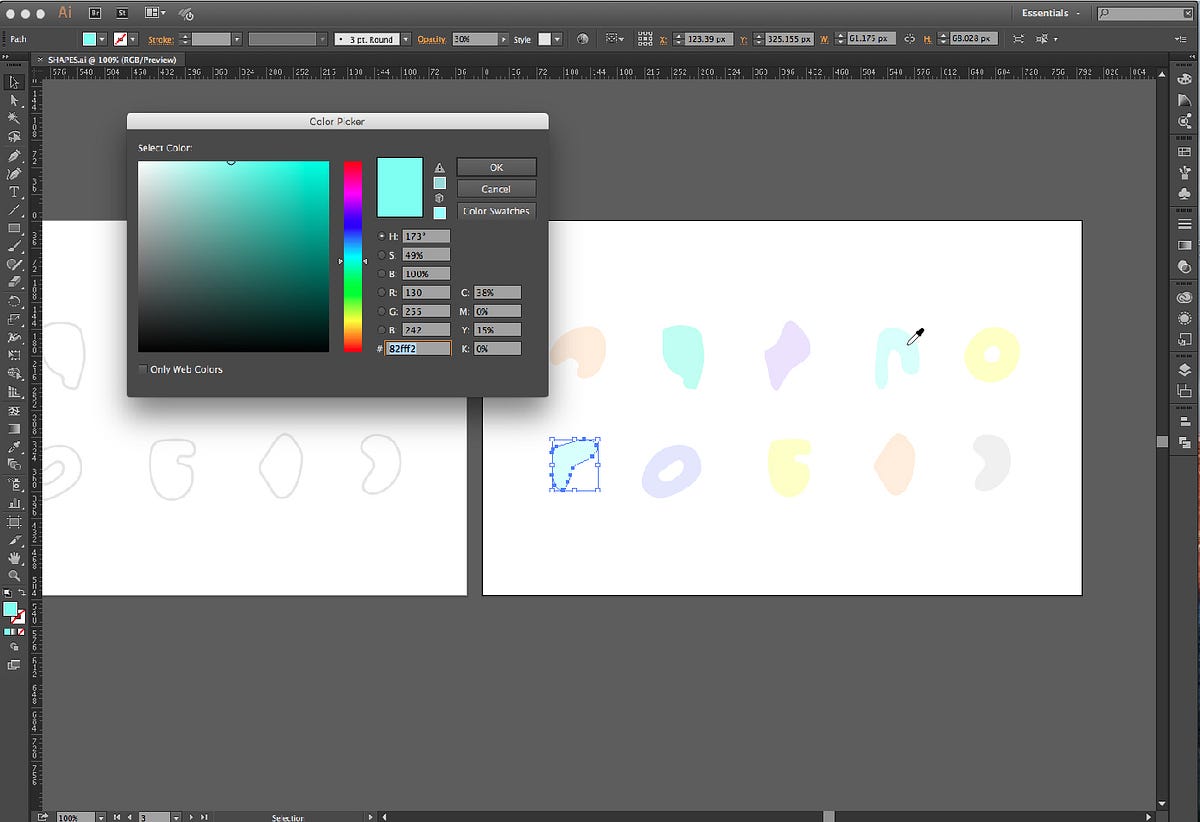
Task: Select the H hue radio button
Action: (382, 237)
